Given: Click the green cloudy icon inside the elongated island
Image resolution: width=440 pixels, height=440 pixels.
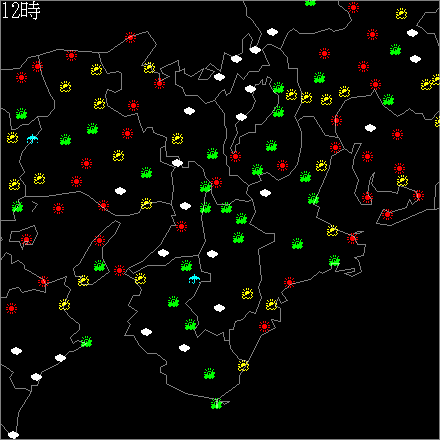Looking at the screenshot, I should 99,266.
